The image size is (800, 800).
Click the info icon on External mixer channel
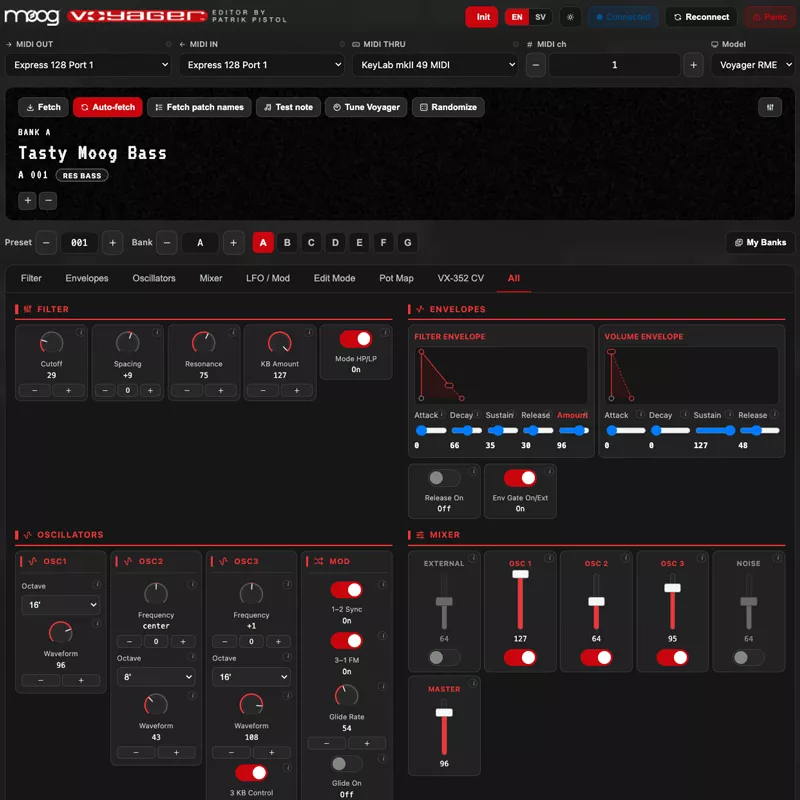coord(473,558)
